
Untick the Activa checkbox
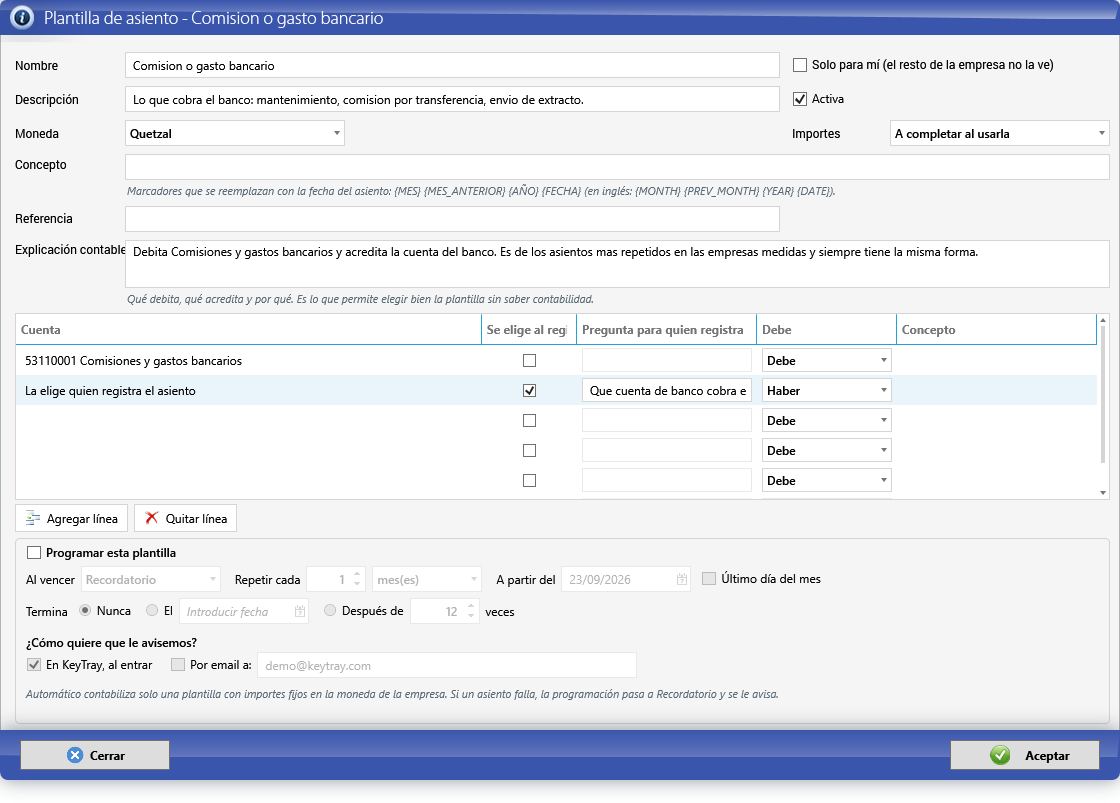(800, 99)
